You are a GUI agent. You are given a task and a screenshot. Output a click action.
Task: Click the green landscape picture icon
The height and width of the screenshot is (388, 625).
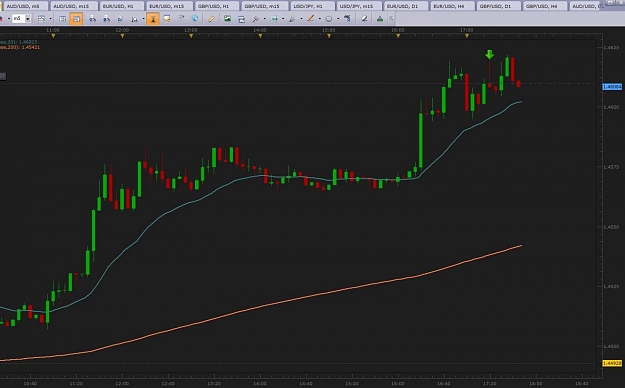click(227, 18)
